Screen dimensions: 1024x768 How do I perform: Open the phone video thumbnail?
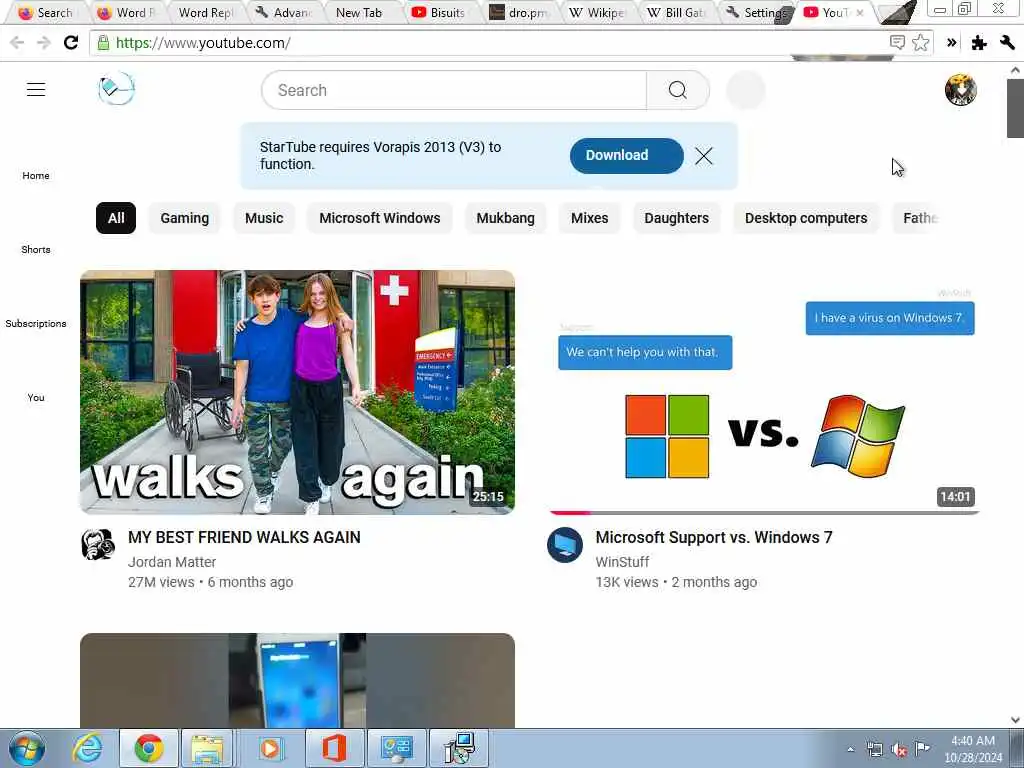[x=297, y=680]
